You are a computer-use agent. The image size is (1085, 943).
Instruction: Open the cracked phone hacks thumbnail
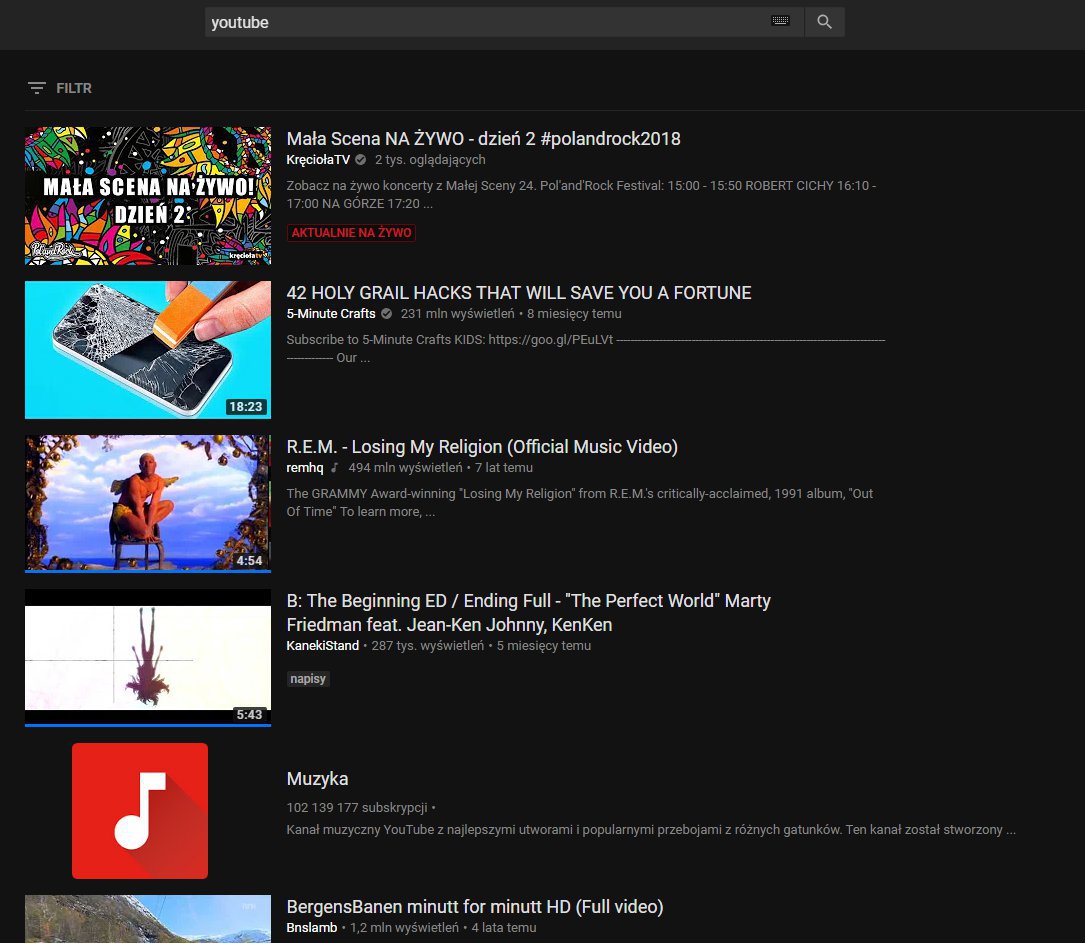pos(148,350)
